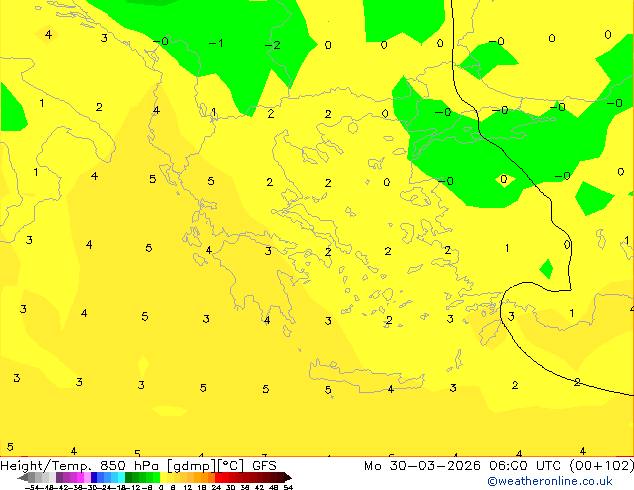Screen dimensions: 634x490
Task: Click the '-1' temperature value on the map
Action: [216, 43]
